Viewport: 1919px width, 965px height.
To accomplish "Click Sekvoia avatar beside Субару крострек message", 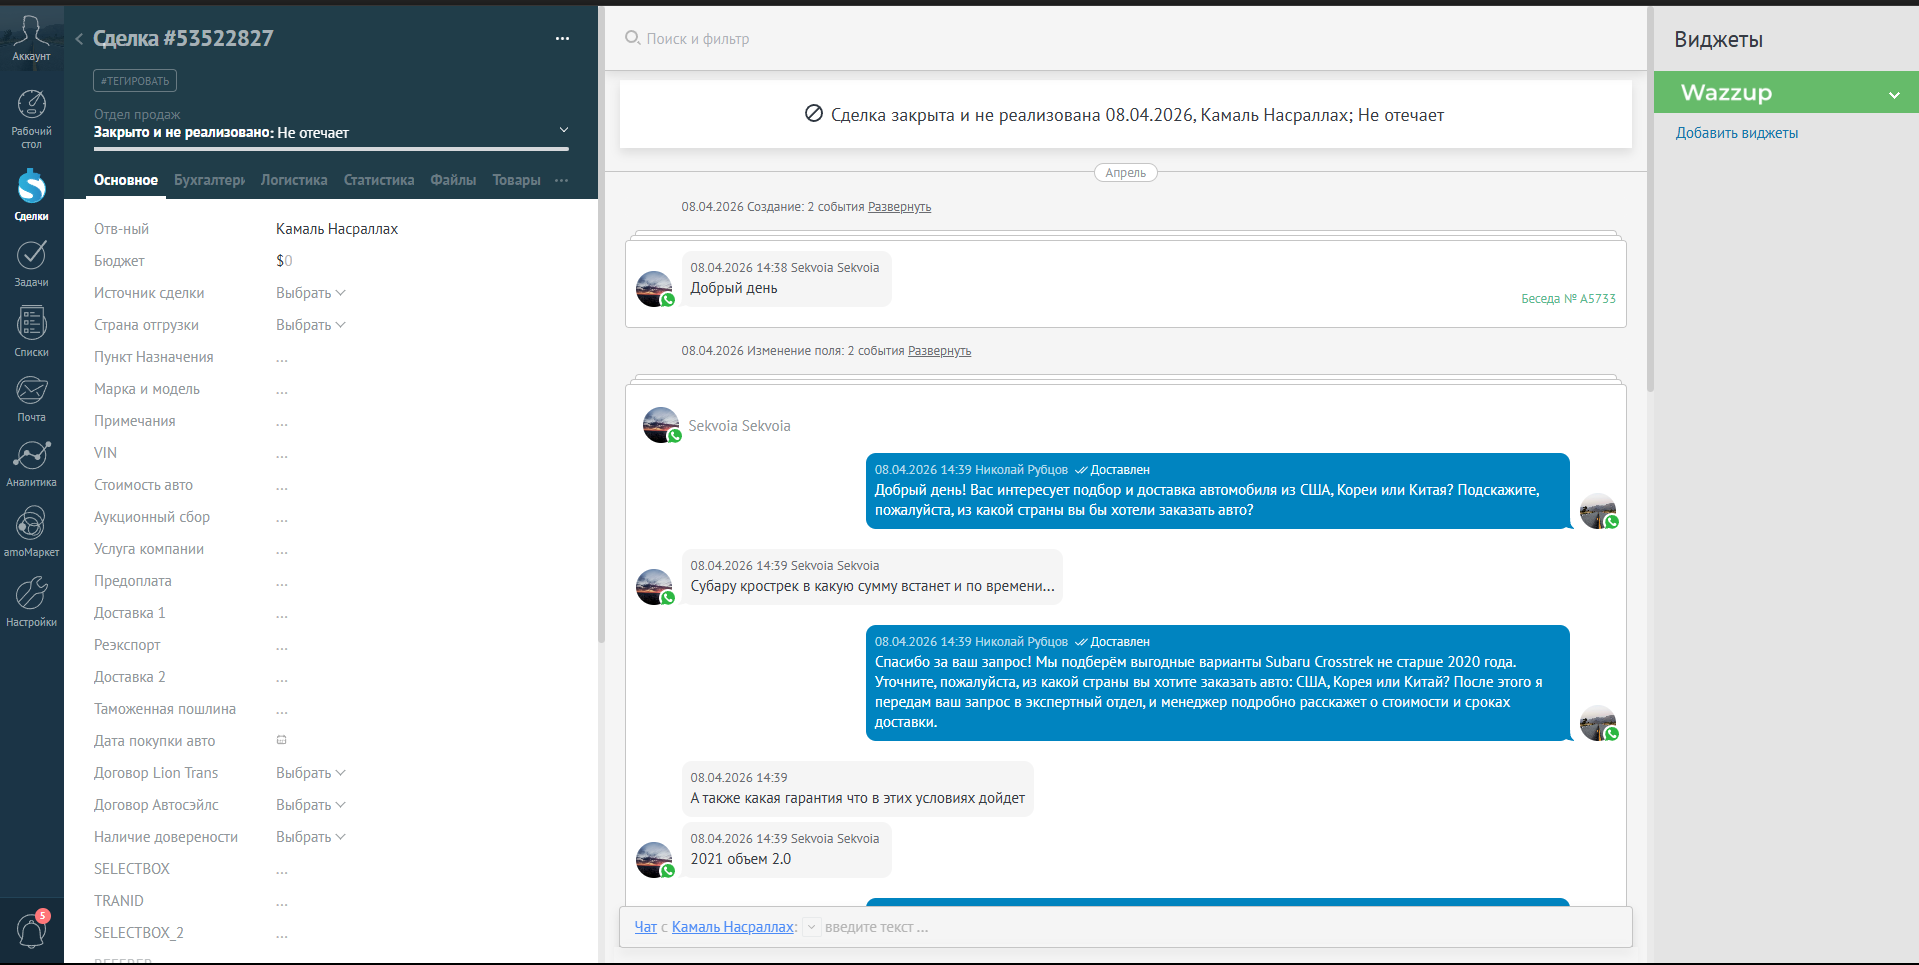I will (x=655, y=586).
